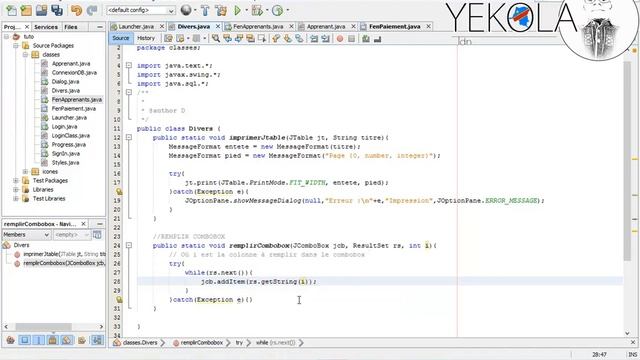The height and width of the screenshot is (360, 640).
Task: Expand the Test Packages node
Action: point(16,180)
